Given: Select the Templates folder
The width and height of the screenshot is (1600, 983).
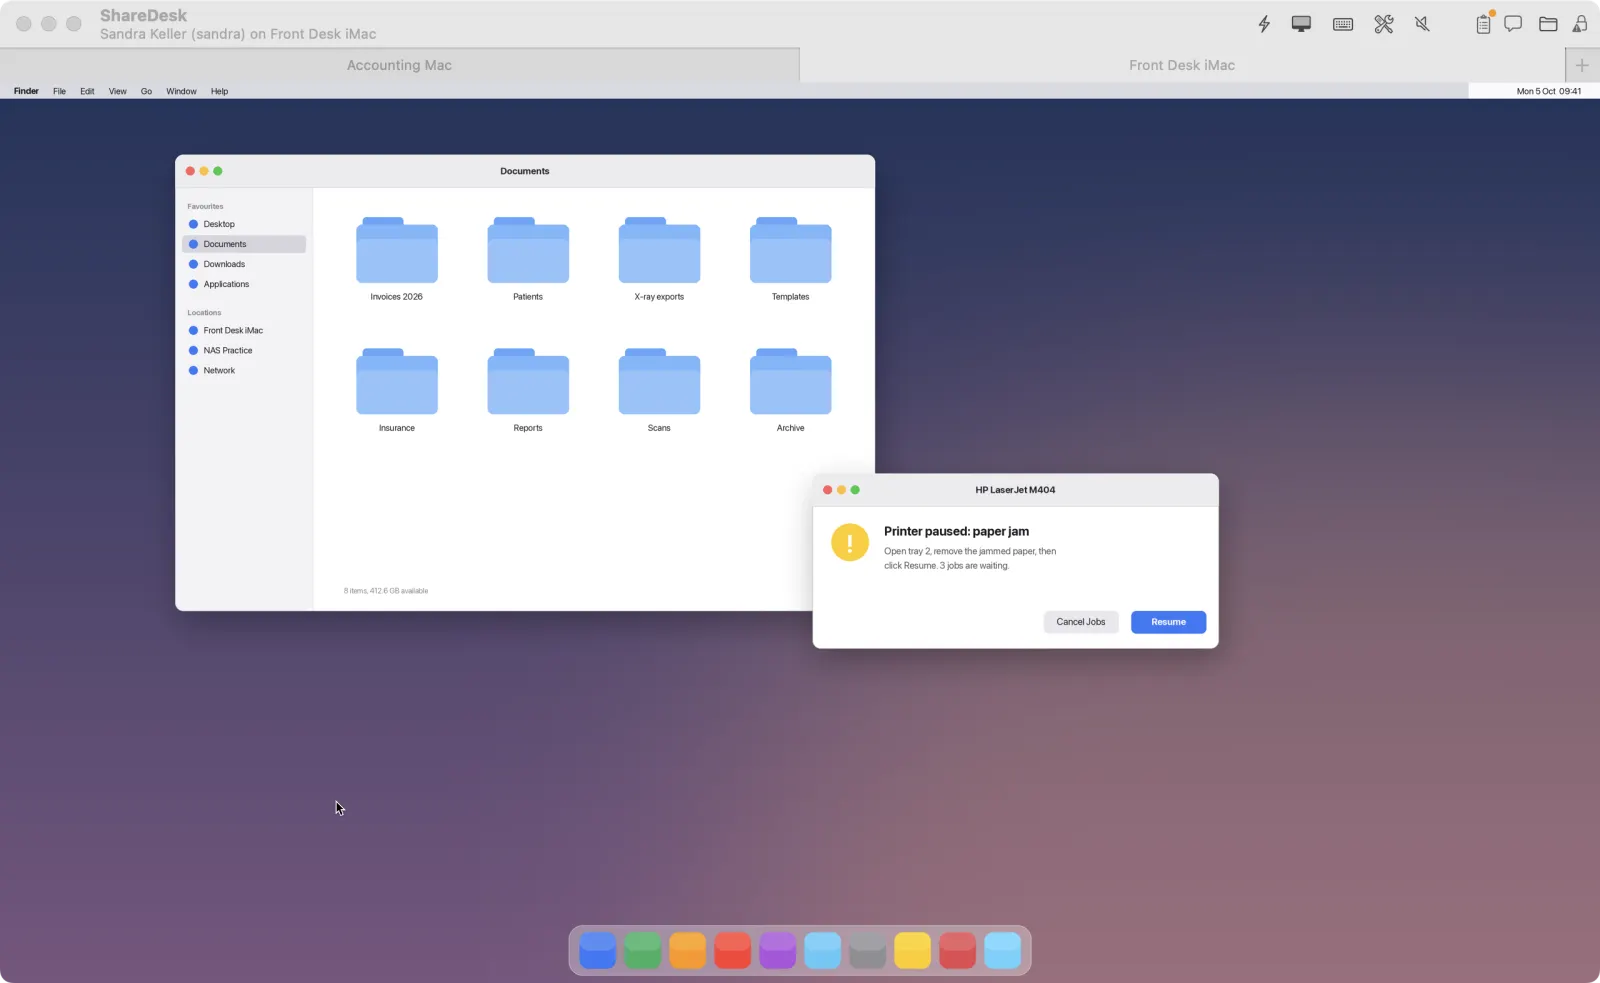Looking at the screenshot, I should 790,259.
